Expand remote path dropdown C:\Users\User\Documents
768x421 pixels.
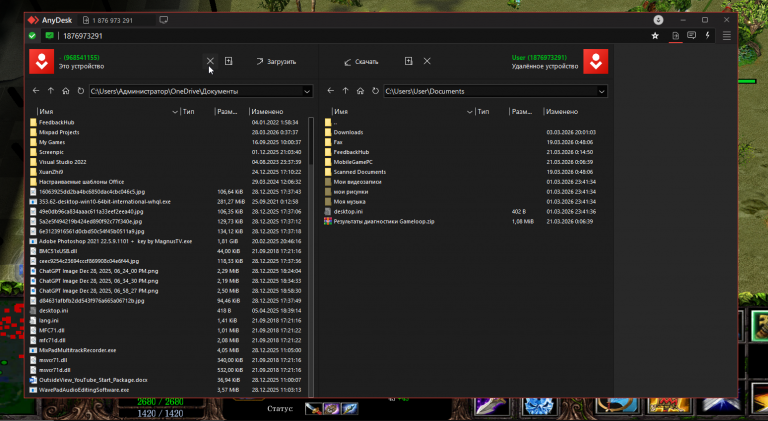[601, 92]
